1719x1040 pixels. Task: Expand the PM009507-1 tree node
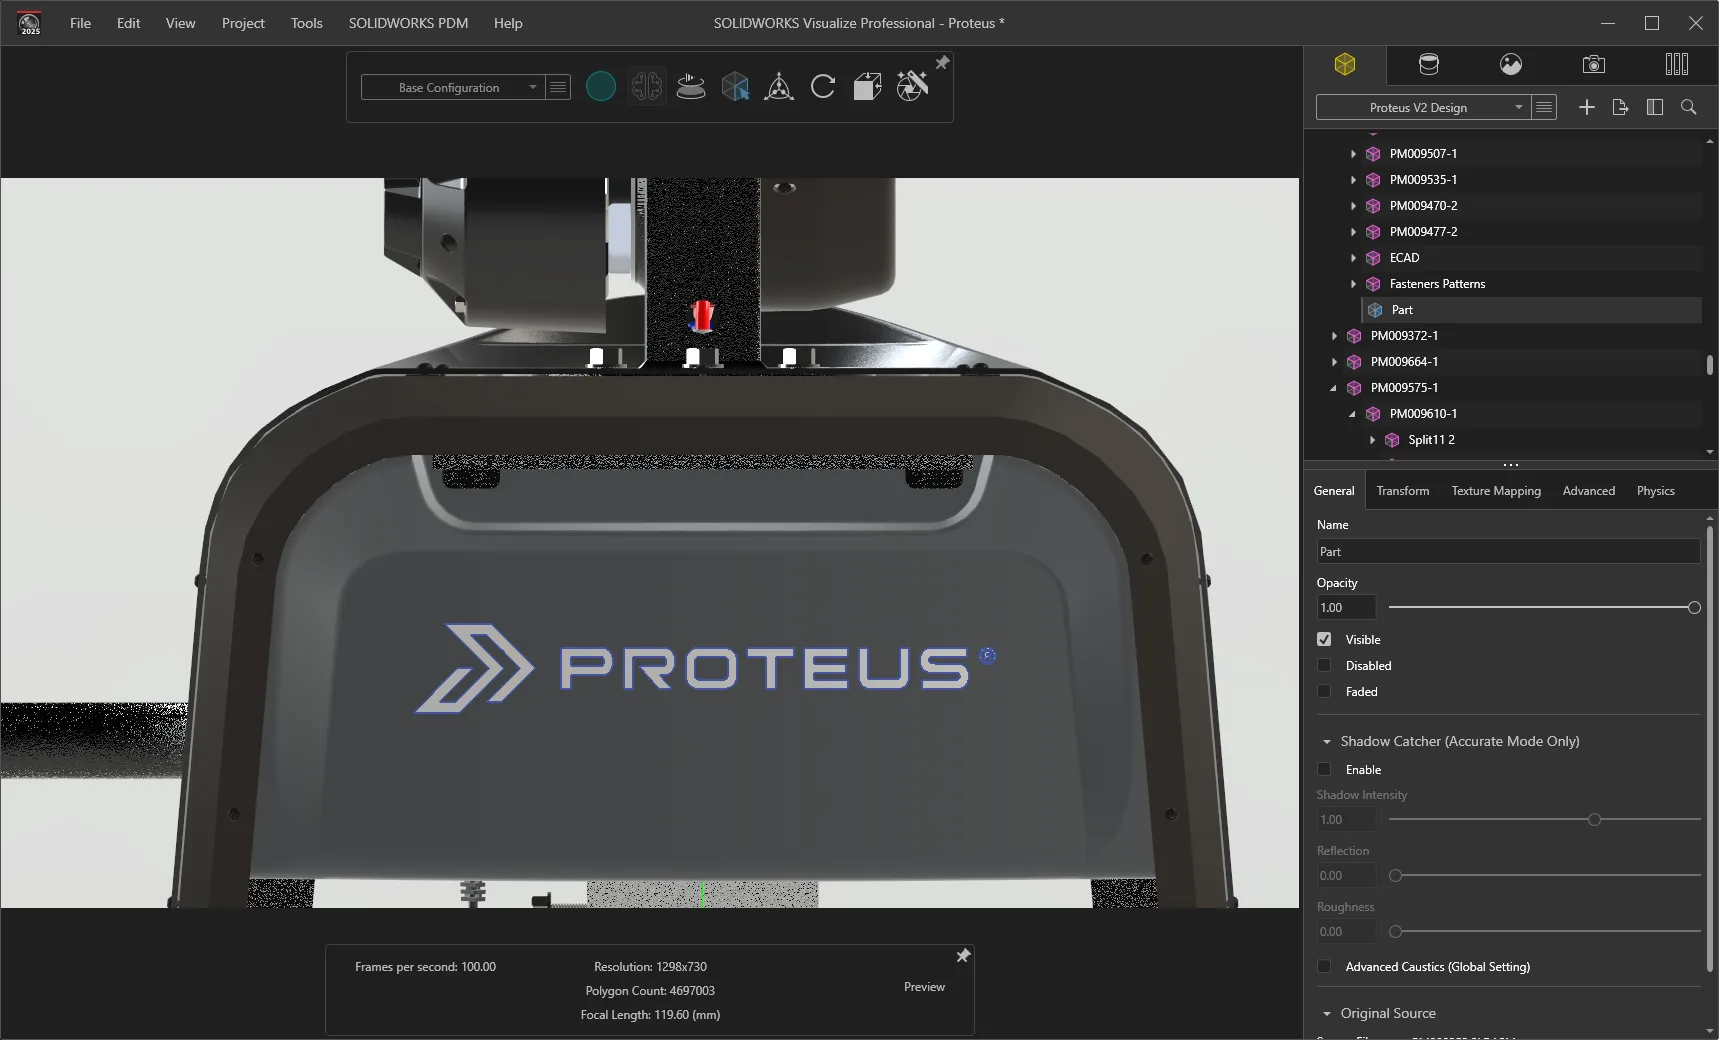[x=1353, y=154]
